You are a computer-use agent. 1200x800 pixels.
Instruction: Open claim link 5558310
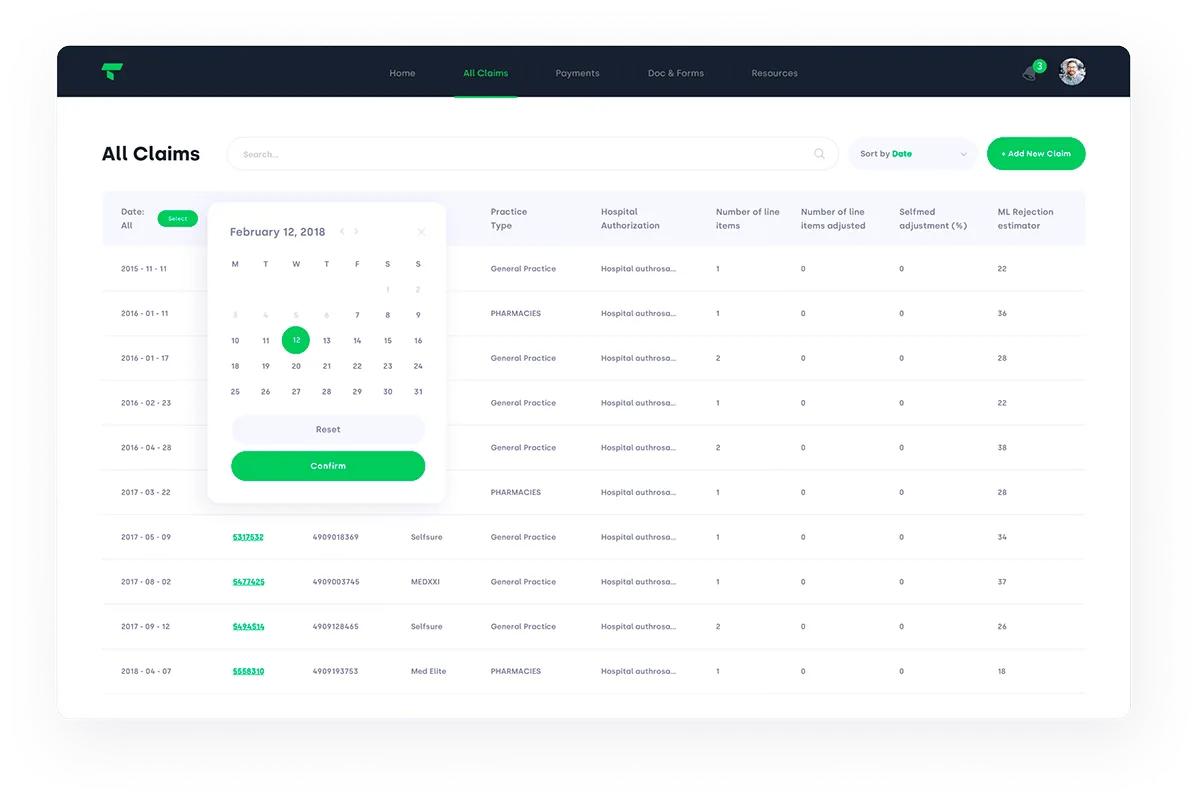point(248,671)
